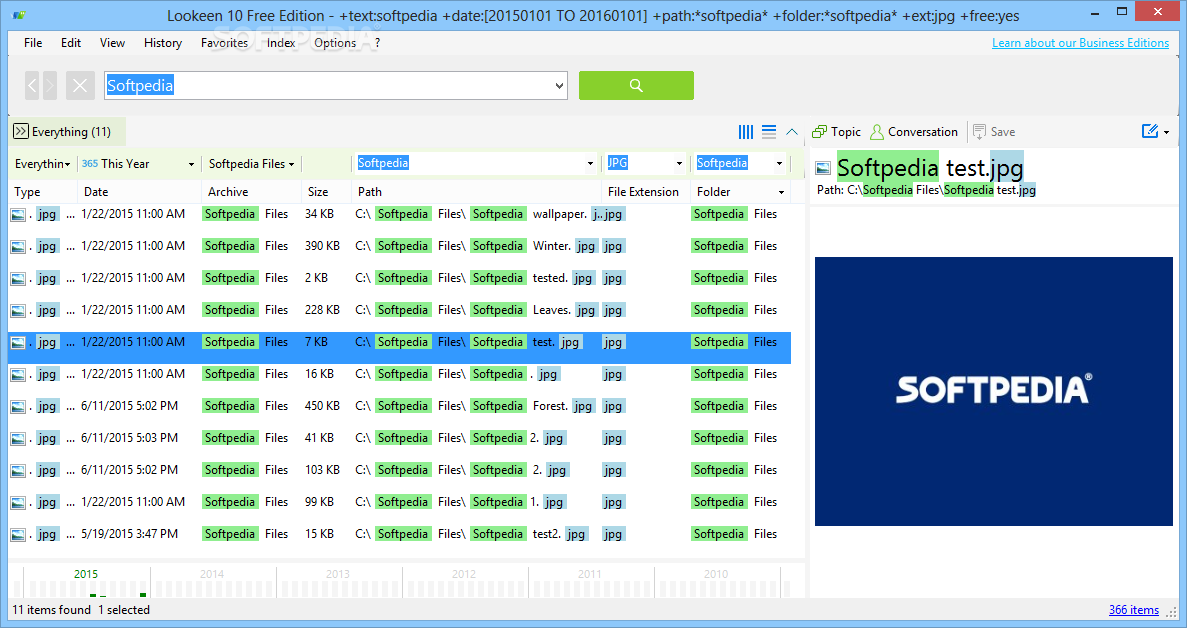This screenshot has width=1187, height=628.
Task: Click the Everything tab expand arrows icon
Action: pyautogui.click(x=20, y=132)
